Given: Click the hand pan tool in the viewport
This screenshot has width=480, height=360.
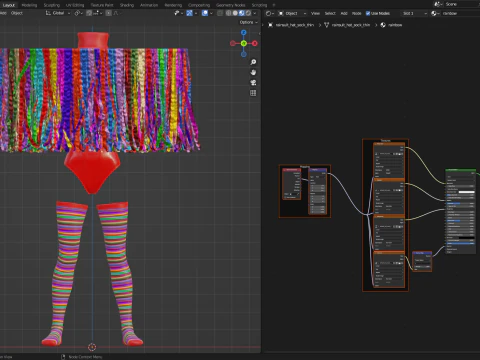Looking at the screenshot, I should point(253,72).
